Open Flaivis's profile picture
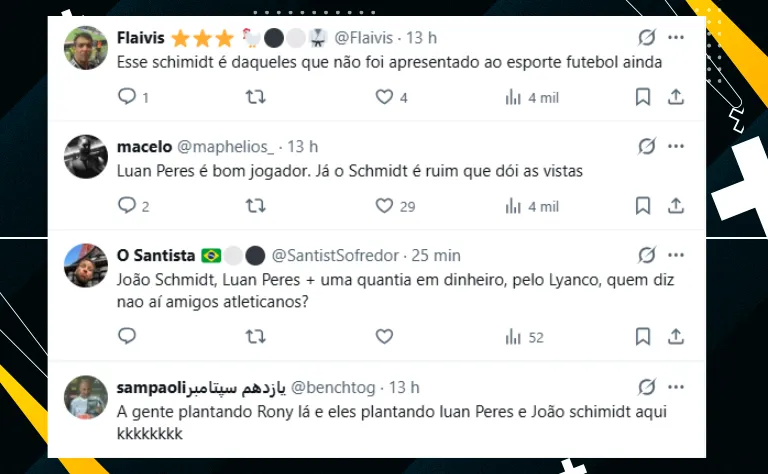This screenshot has width=768, height=474. [x=86, y=47]
